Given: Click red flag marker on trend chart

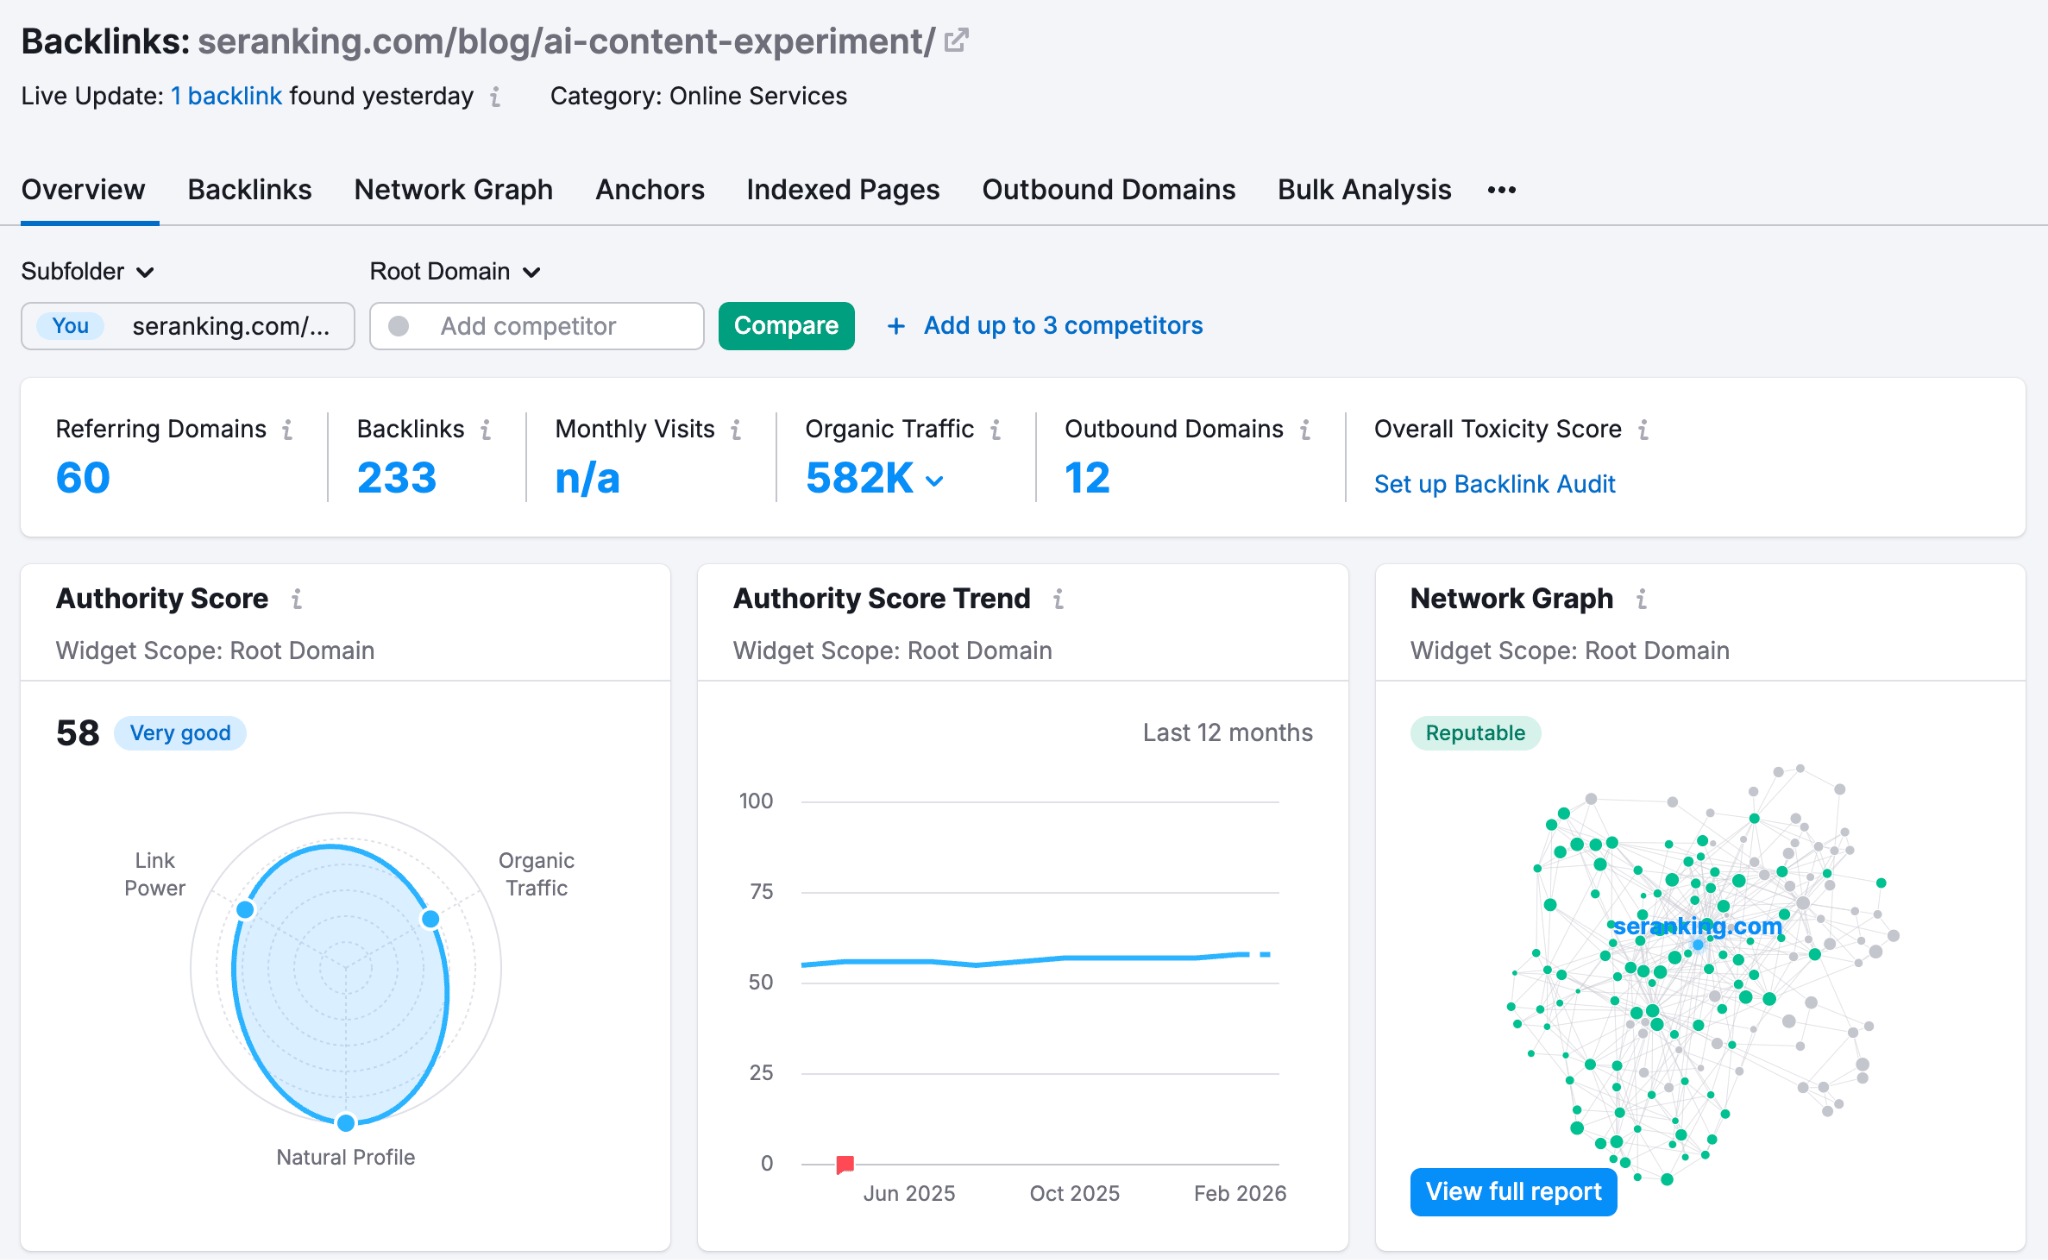Looking at the screenshot, I should (x=845, y=1163).
